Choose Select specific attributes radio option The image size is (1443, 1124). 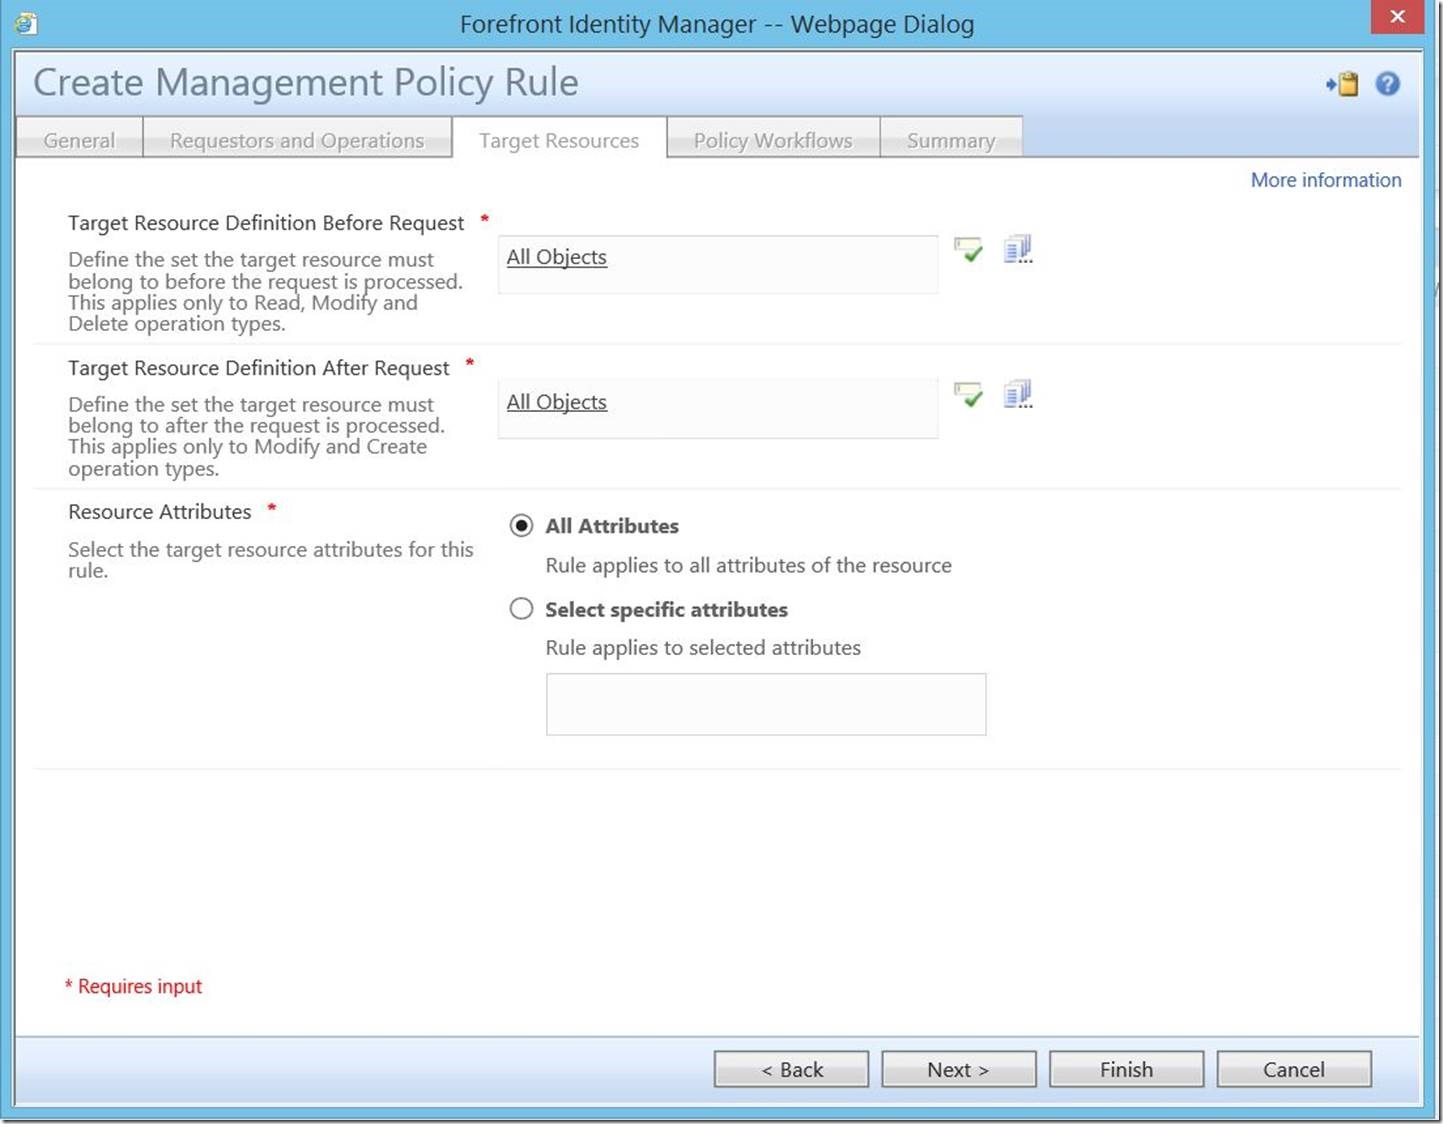521,609
